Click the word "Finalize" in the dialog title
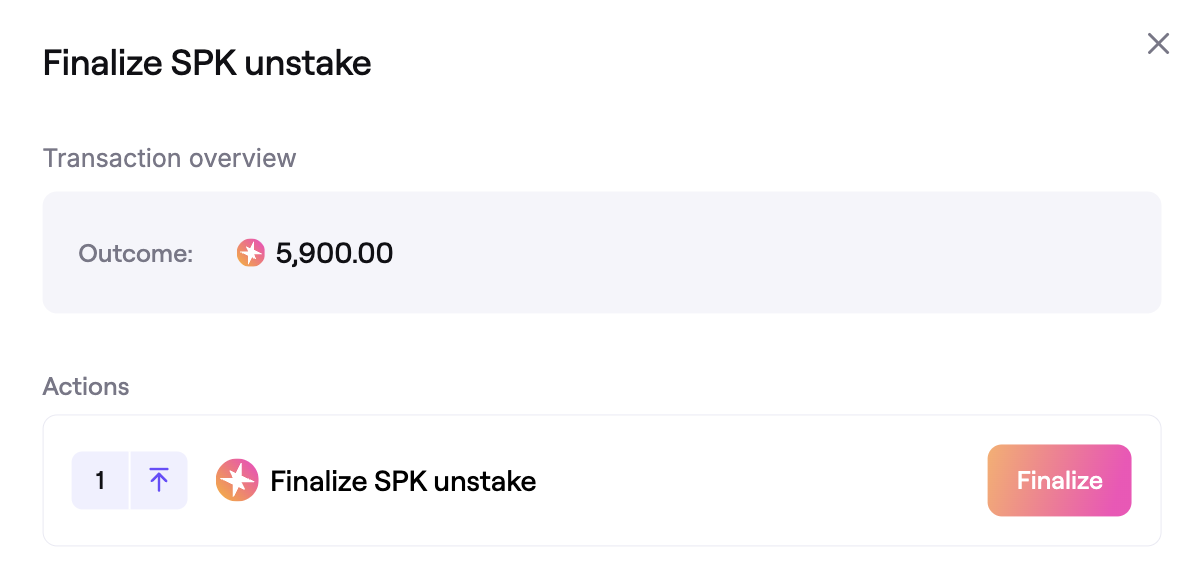This screenshot has height=588, width=1202. point(102,64)
